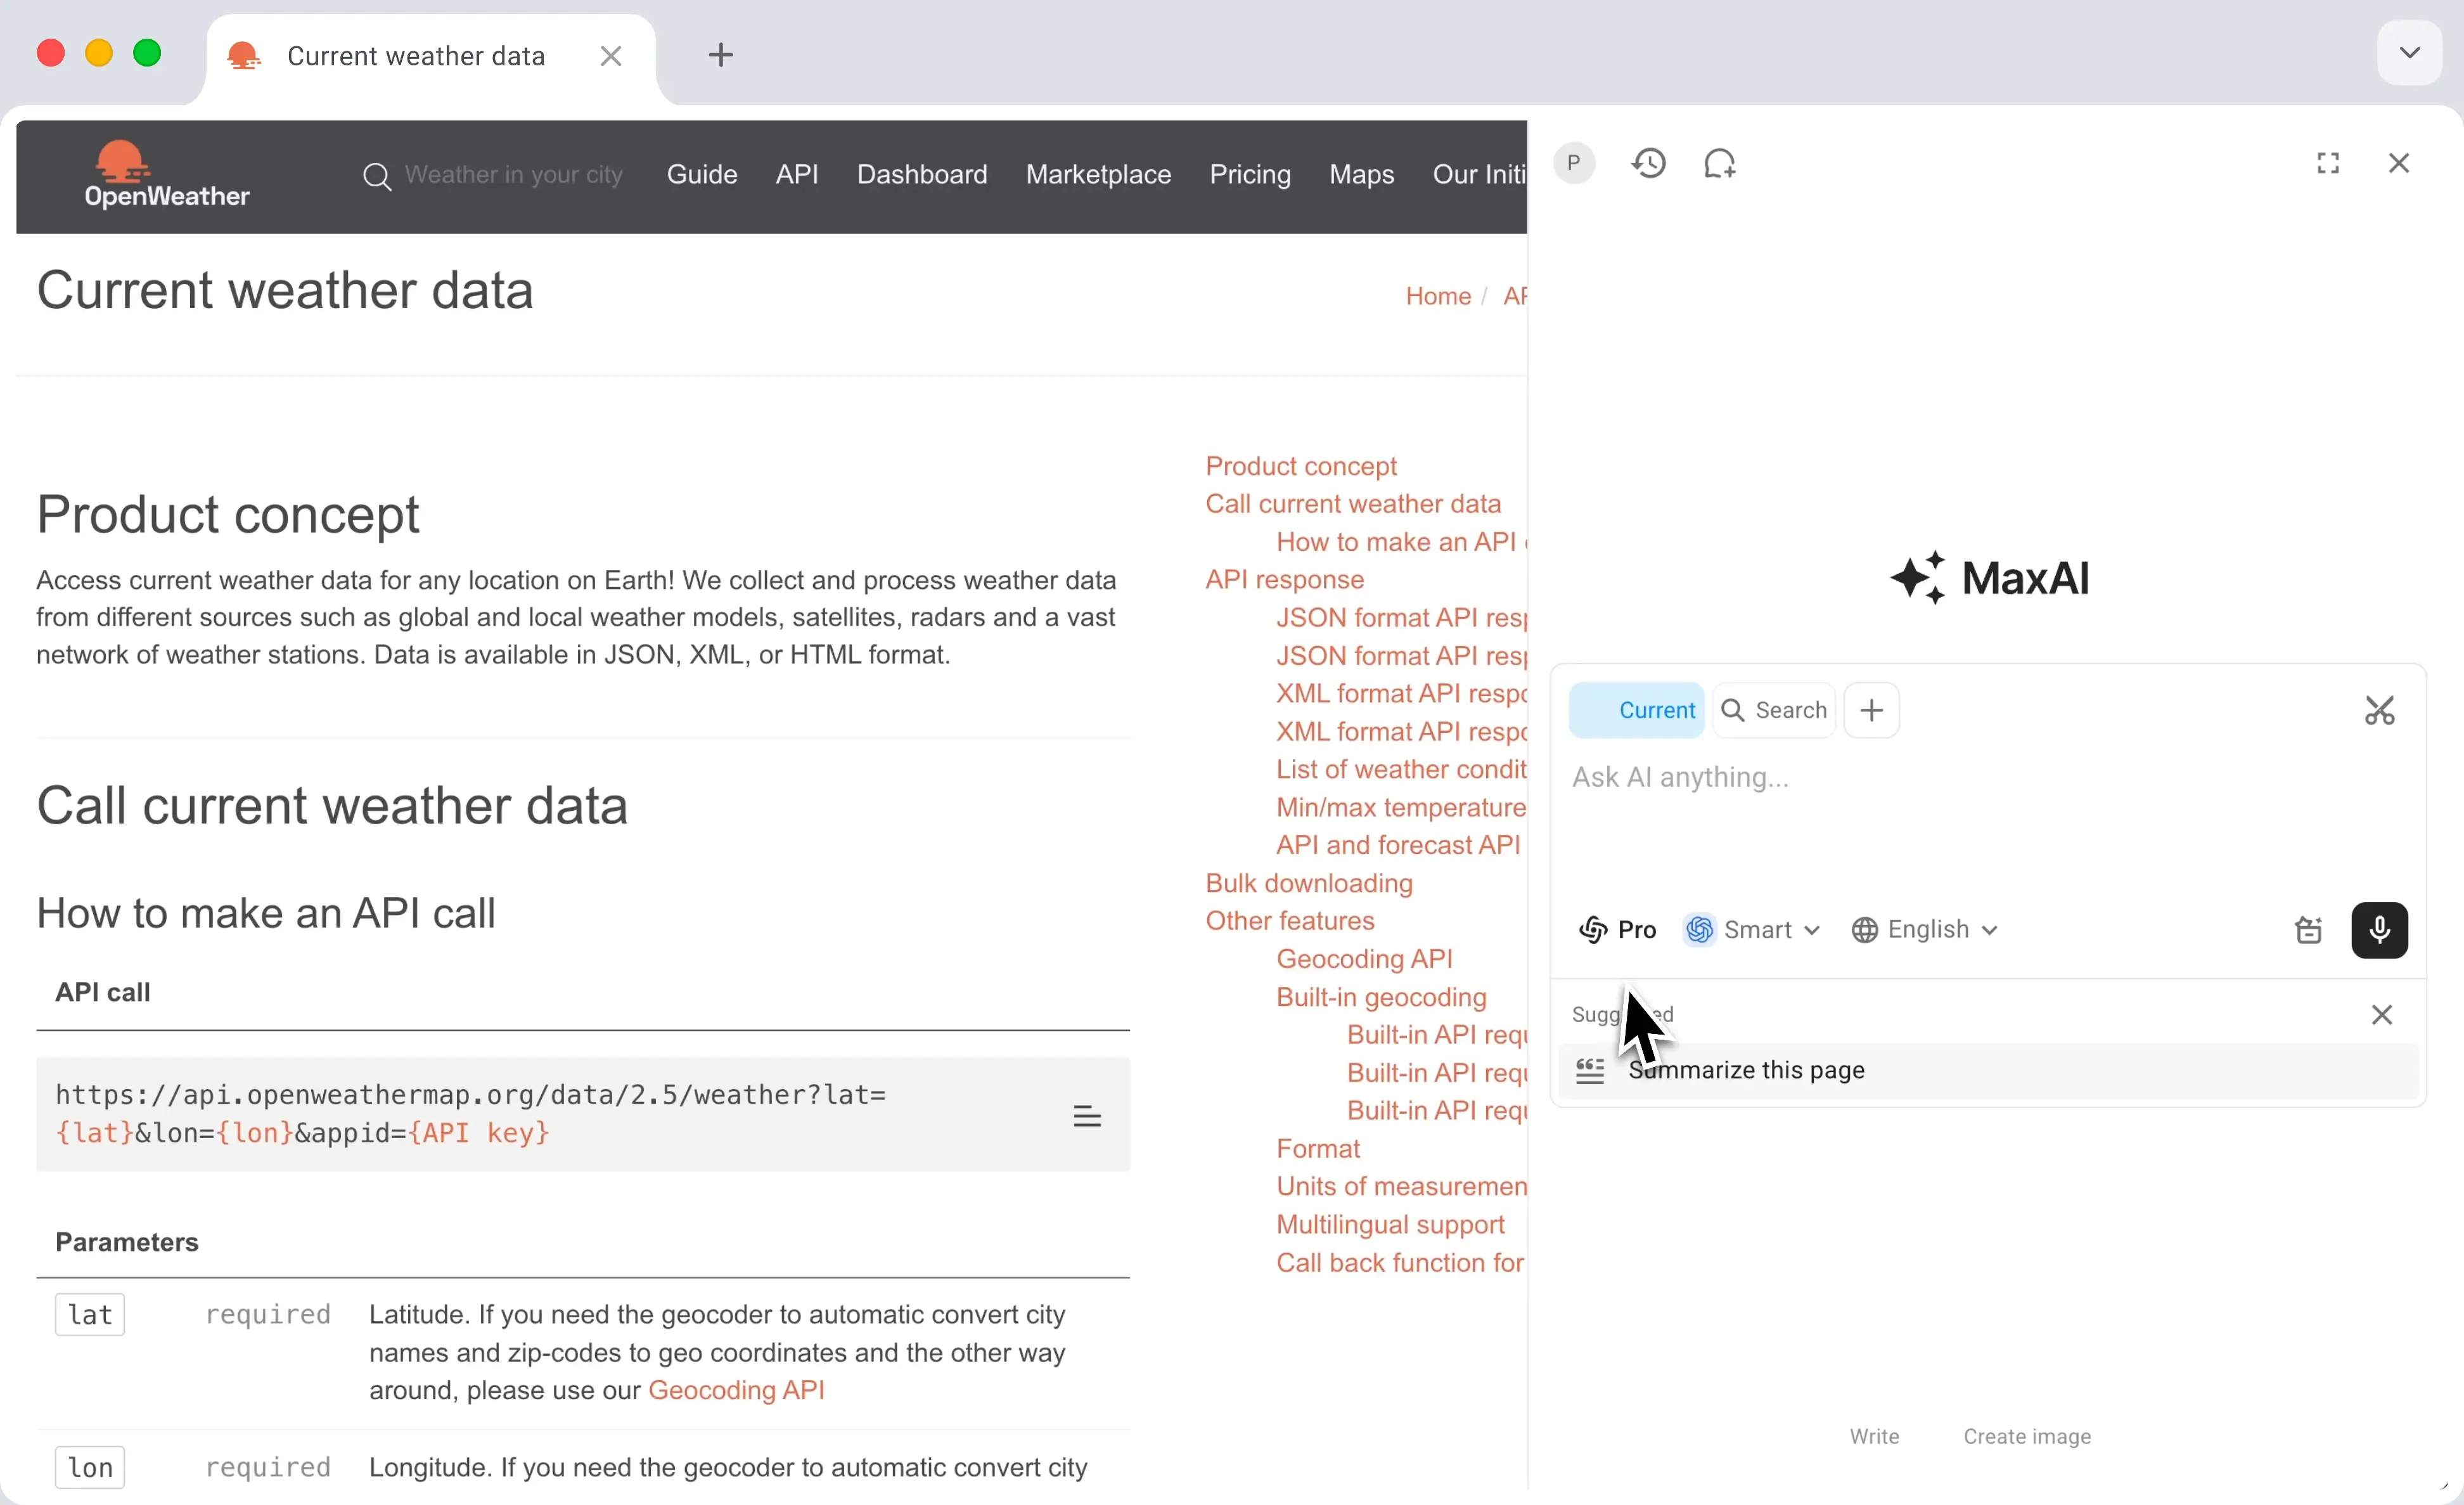The height and width of the screenshot is (1505, 2464).
Task: Open the Maps nav item
Action: [1361, 175]
